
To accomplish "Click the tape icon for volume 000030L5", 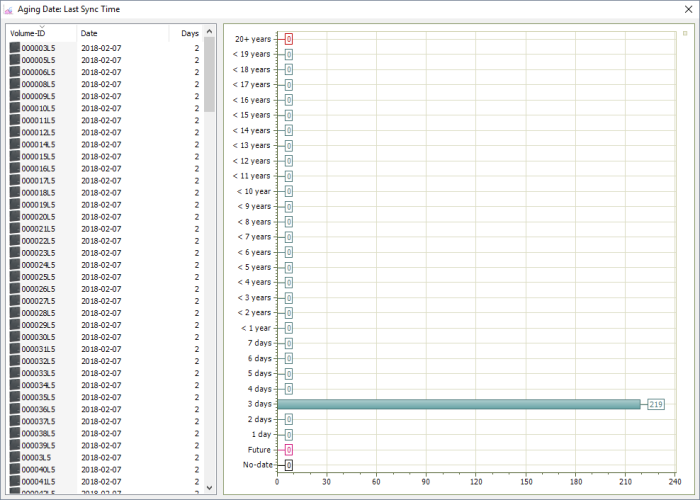I will tap(15, 337).
